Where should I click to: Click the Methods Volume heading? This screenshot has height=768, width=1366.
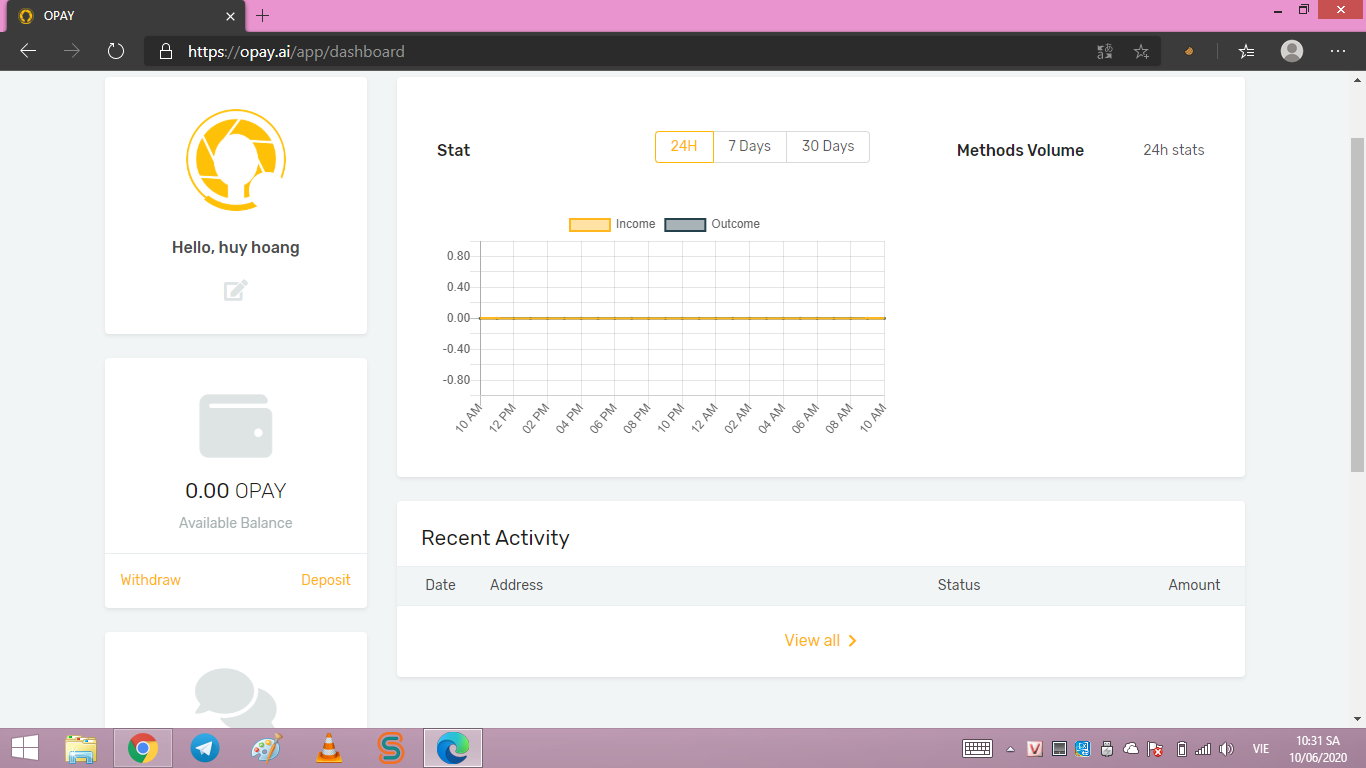(x=1020, y=150)
